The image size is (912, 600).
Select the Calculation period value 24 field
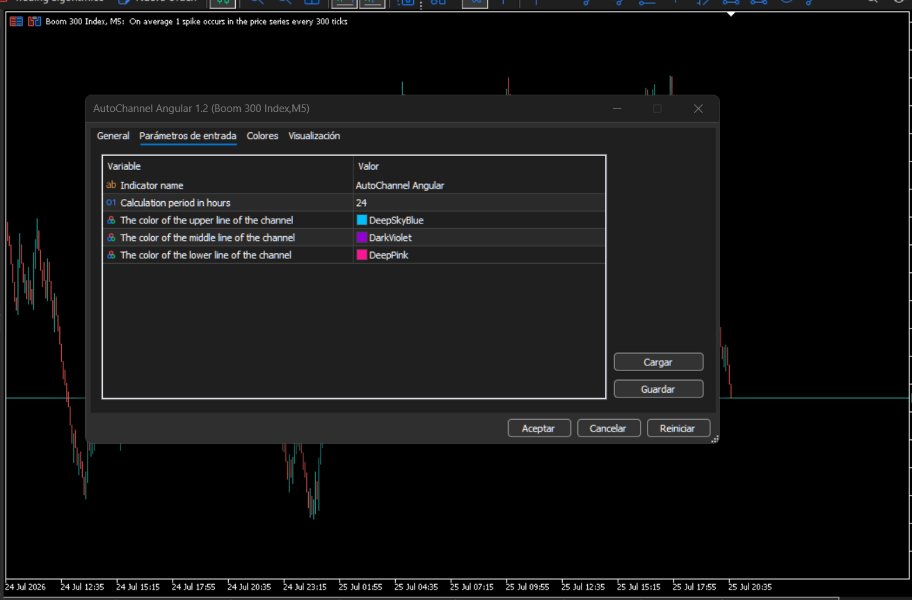(x=479, y=202)
